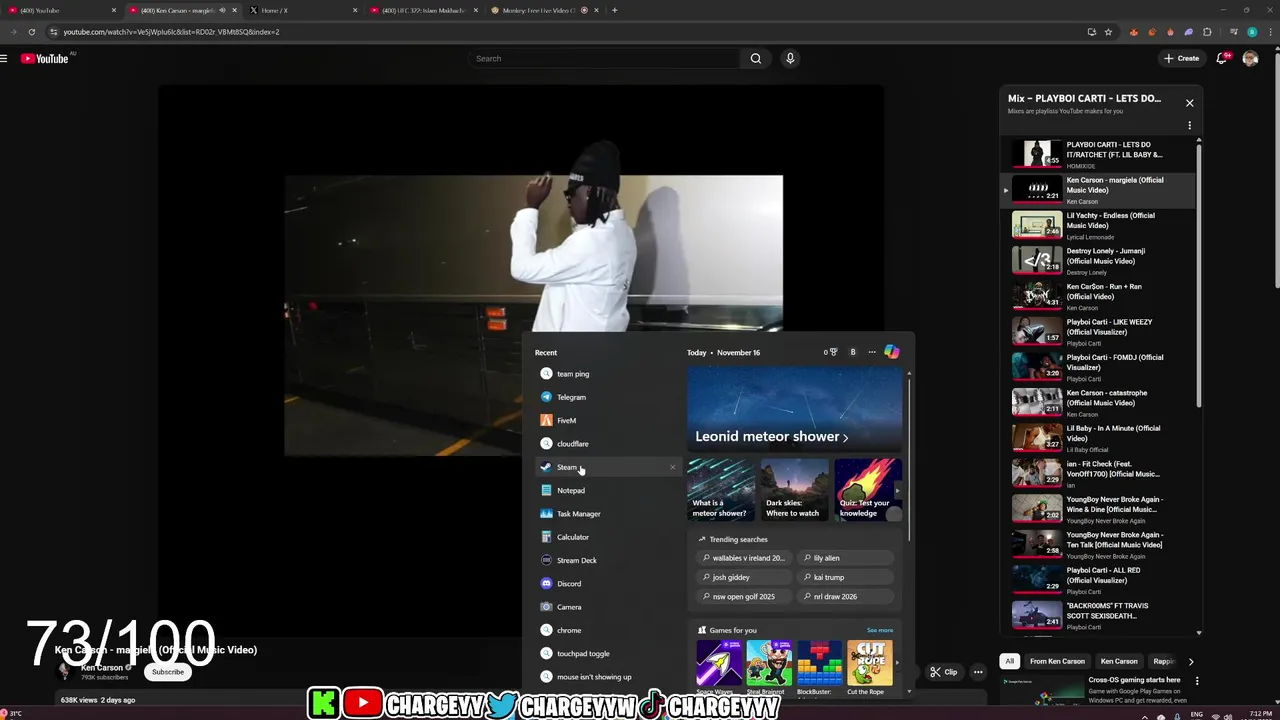The height and width of the screenshot is (720, 1280).
Task: Close the Mix playlist panel
Action: tap(1189, 103)
